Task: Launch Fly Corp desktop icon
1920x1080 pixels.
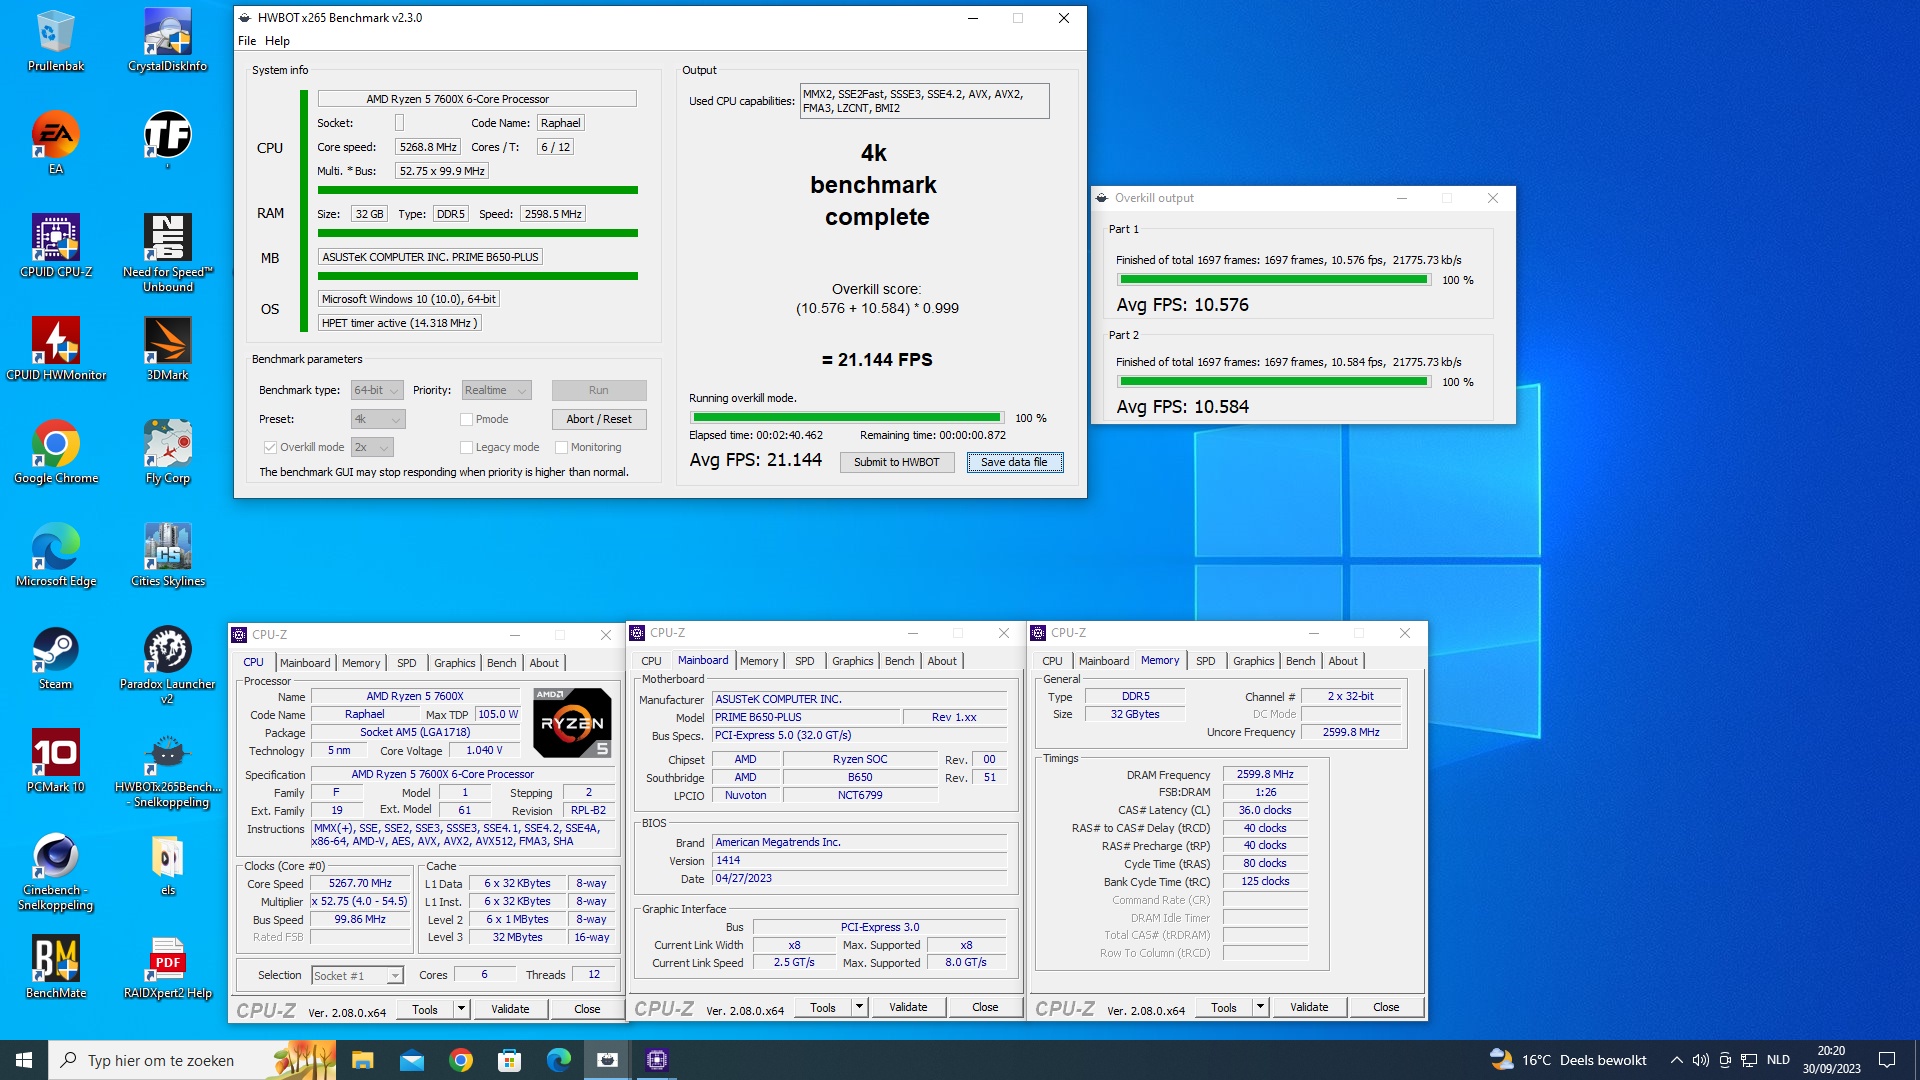Action: [168, 452]
